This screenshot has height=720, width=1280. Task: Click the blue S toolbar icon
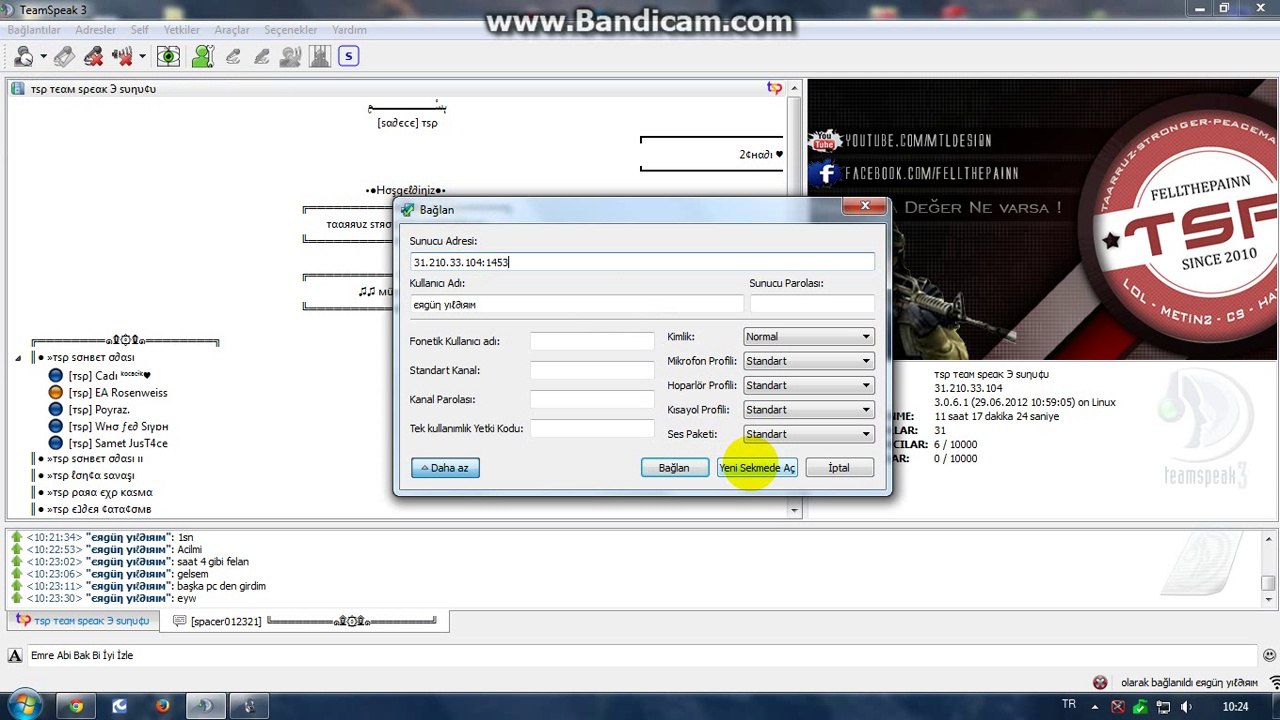pos(349,57)
